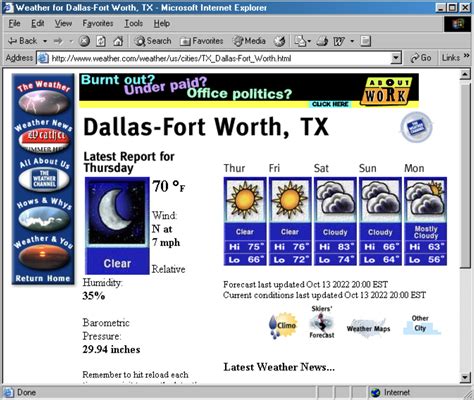Click the Latest Weather News heading
This screenshot has width=474, height=400.
279,367
